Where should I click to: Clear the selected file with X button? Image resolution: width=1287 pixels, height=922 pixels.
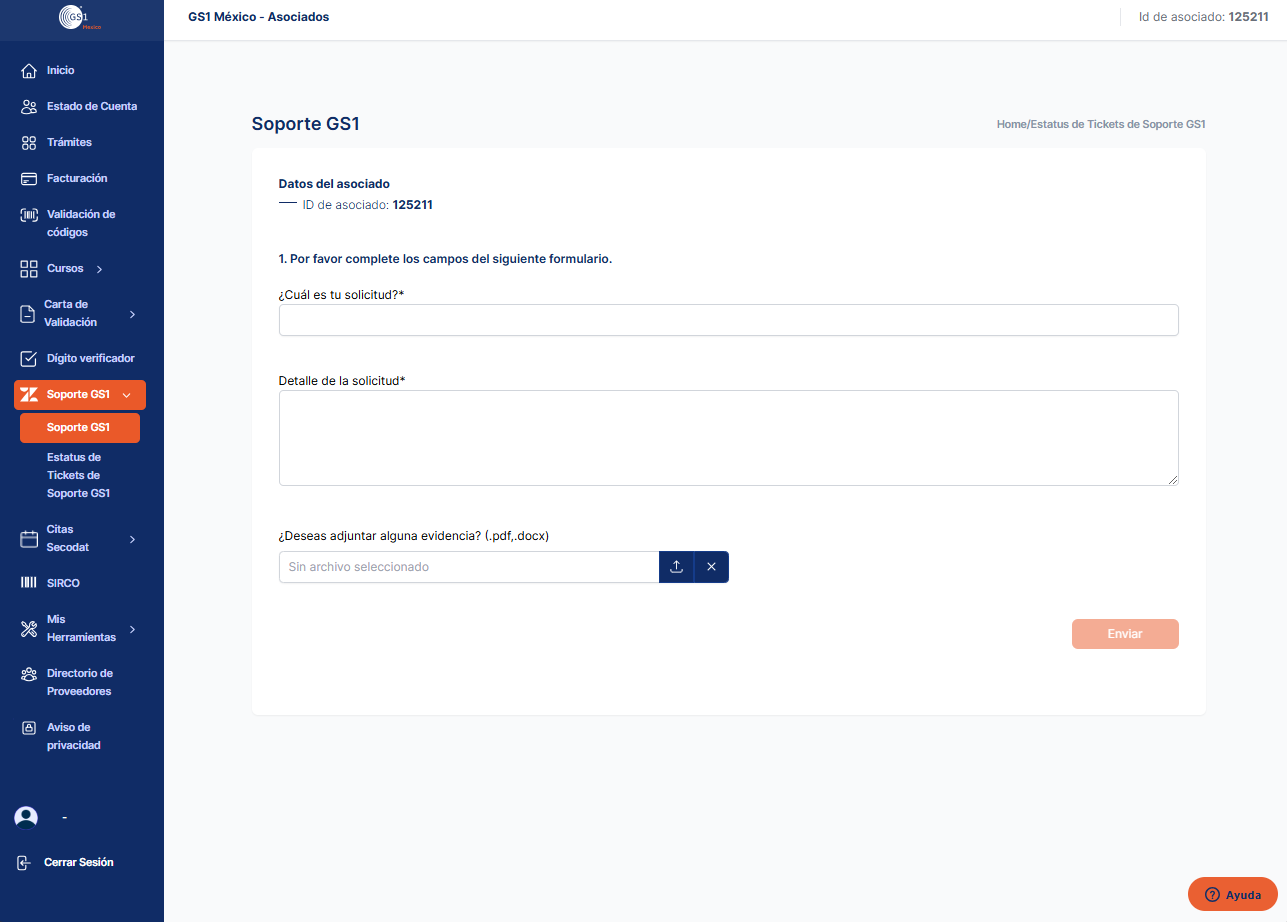pos(711,567)
